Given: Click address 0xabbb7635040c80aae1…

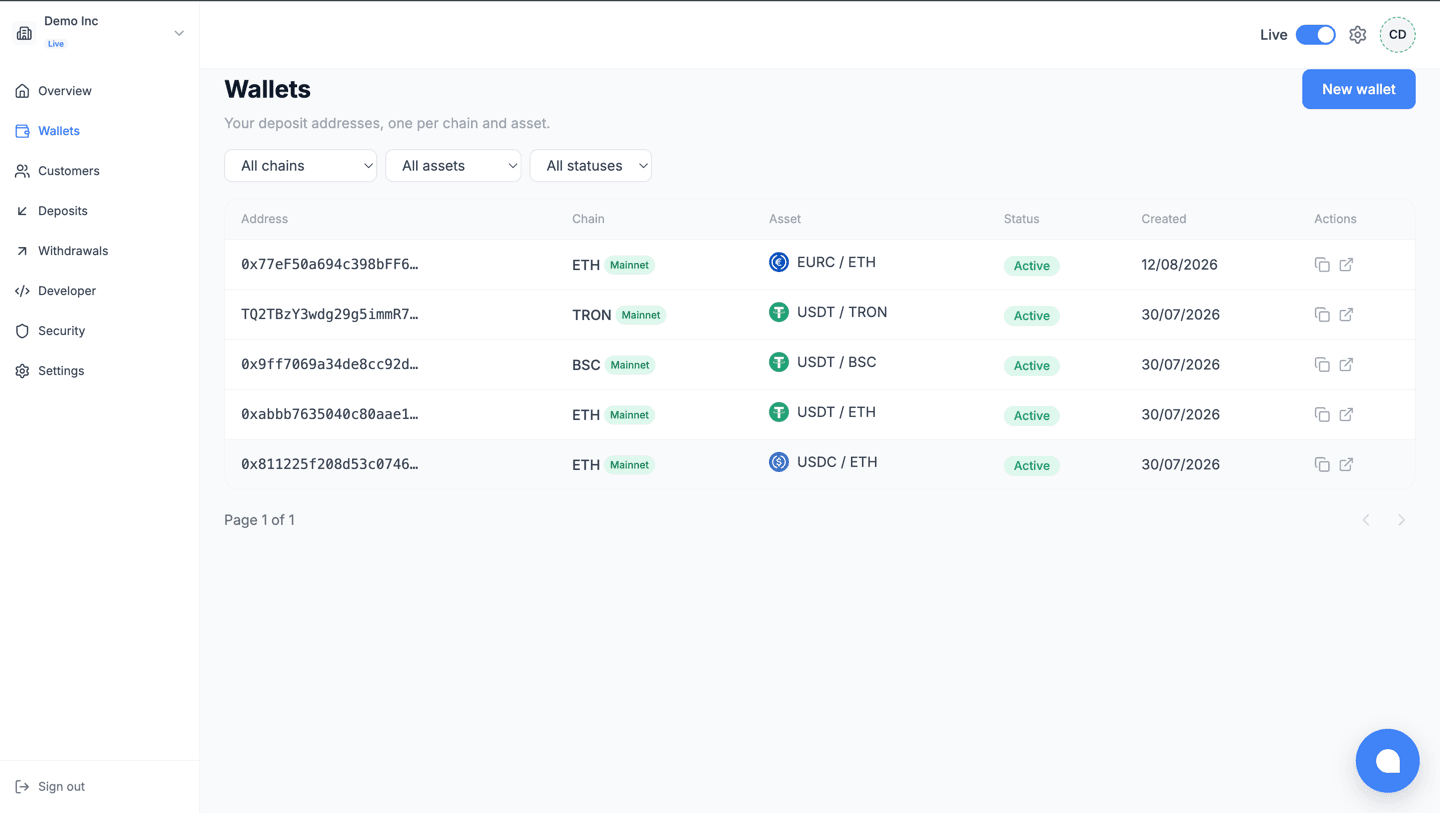Looking at the screenshot, I should [330, 415].
